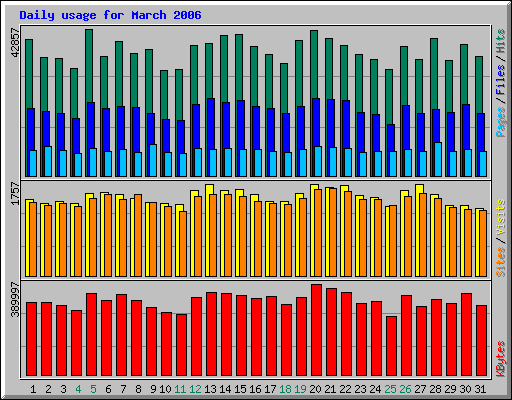Click day label 12 on the x-axis
The width and height of the screenshot is (512, 400).
tap(195, 389)
